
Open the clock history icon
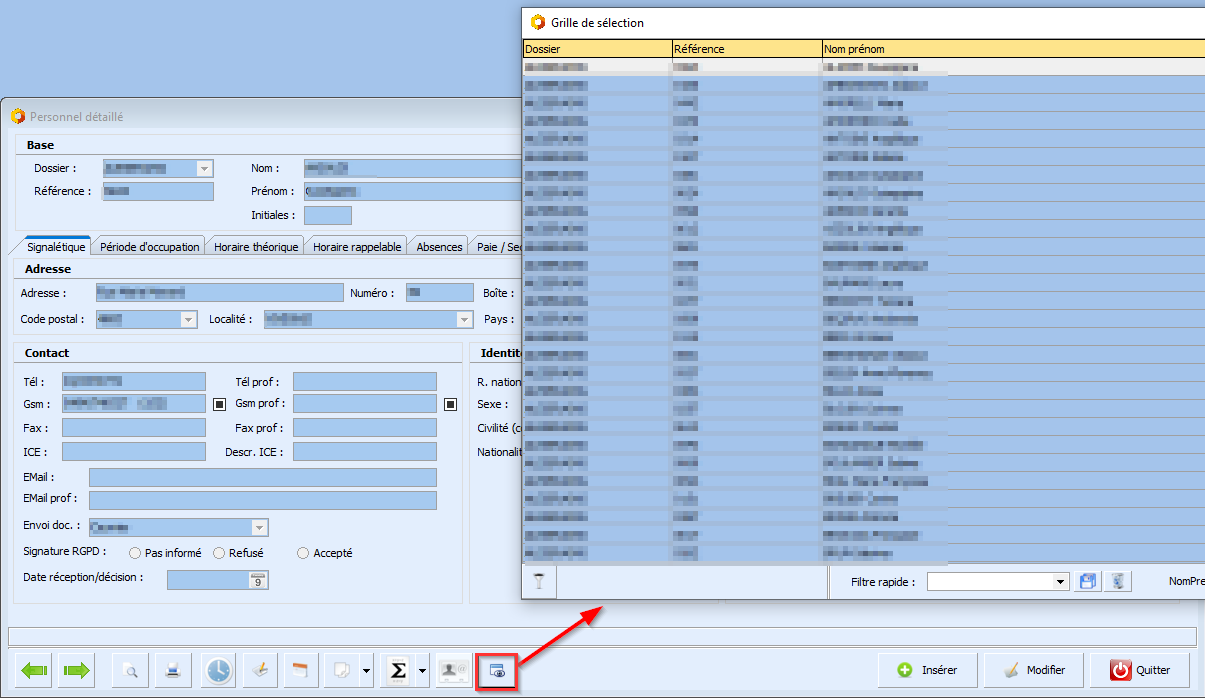218,671
